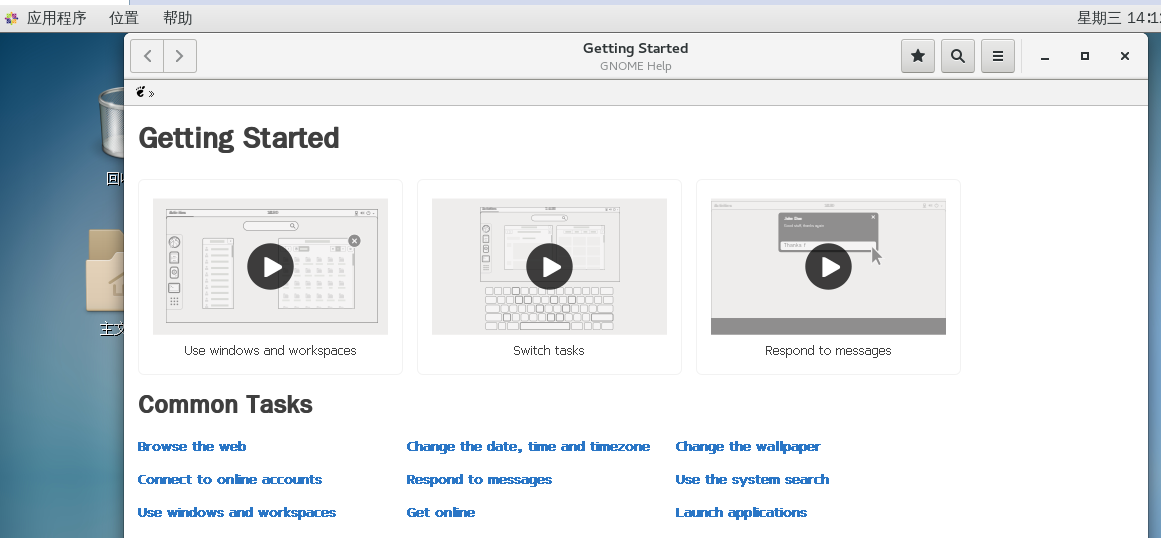Close the GNOME Help window
1161x538 pixels.
1125,56
